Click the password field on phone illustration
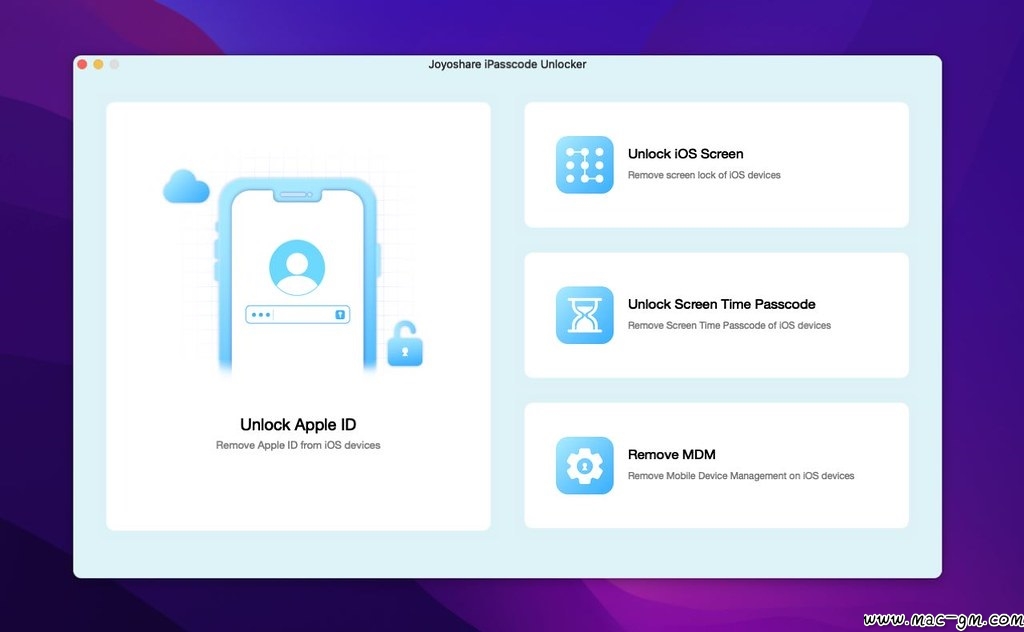1024x632 pixels. click(298, 315)
